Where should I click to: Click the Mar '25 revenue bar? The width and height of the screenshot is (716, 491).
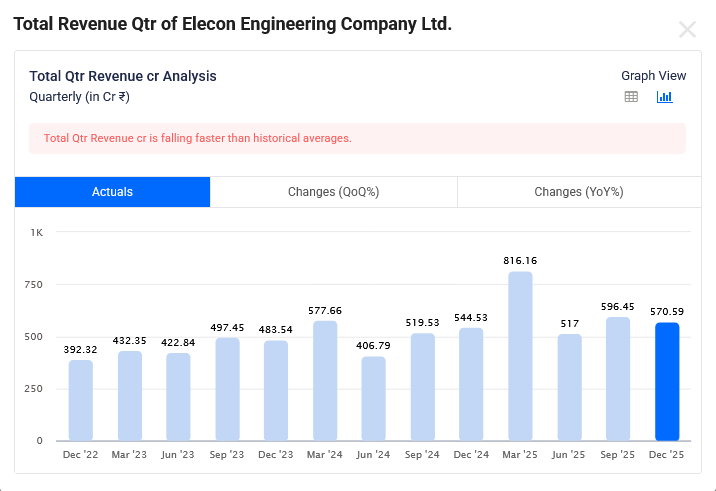pos(520,356)
